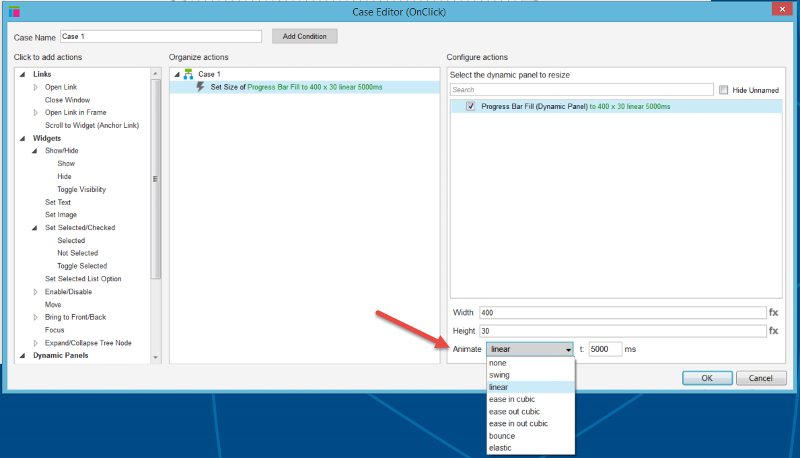The height and width of the screenshot is (458, 800).
Task: Open the Animate easing dropdown
Action: coord(530,349)
